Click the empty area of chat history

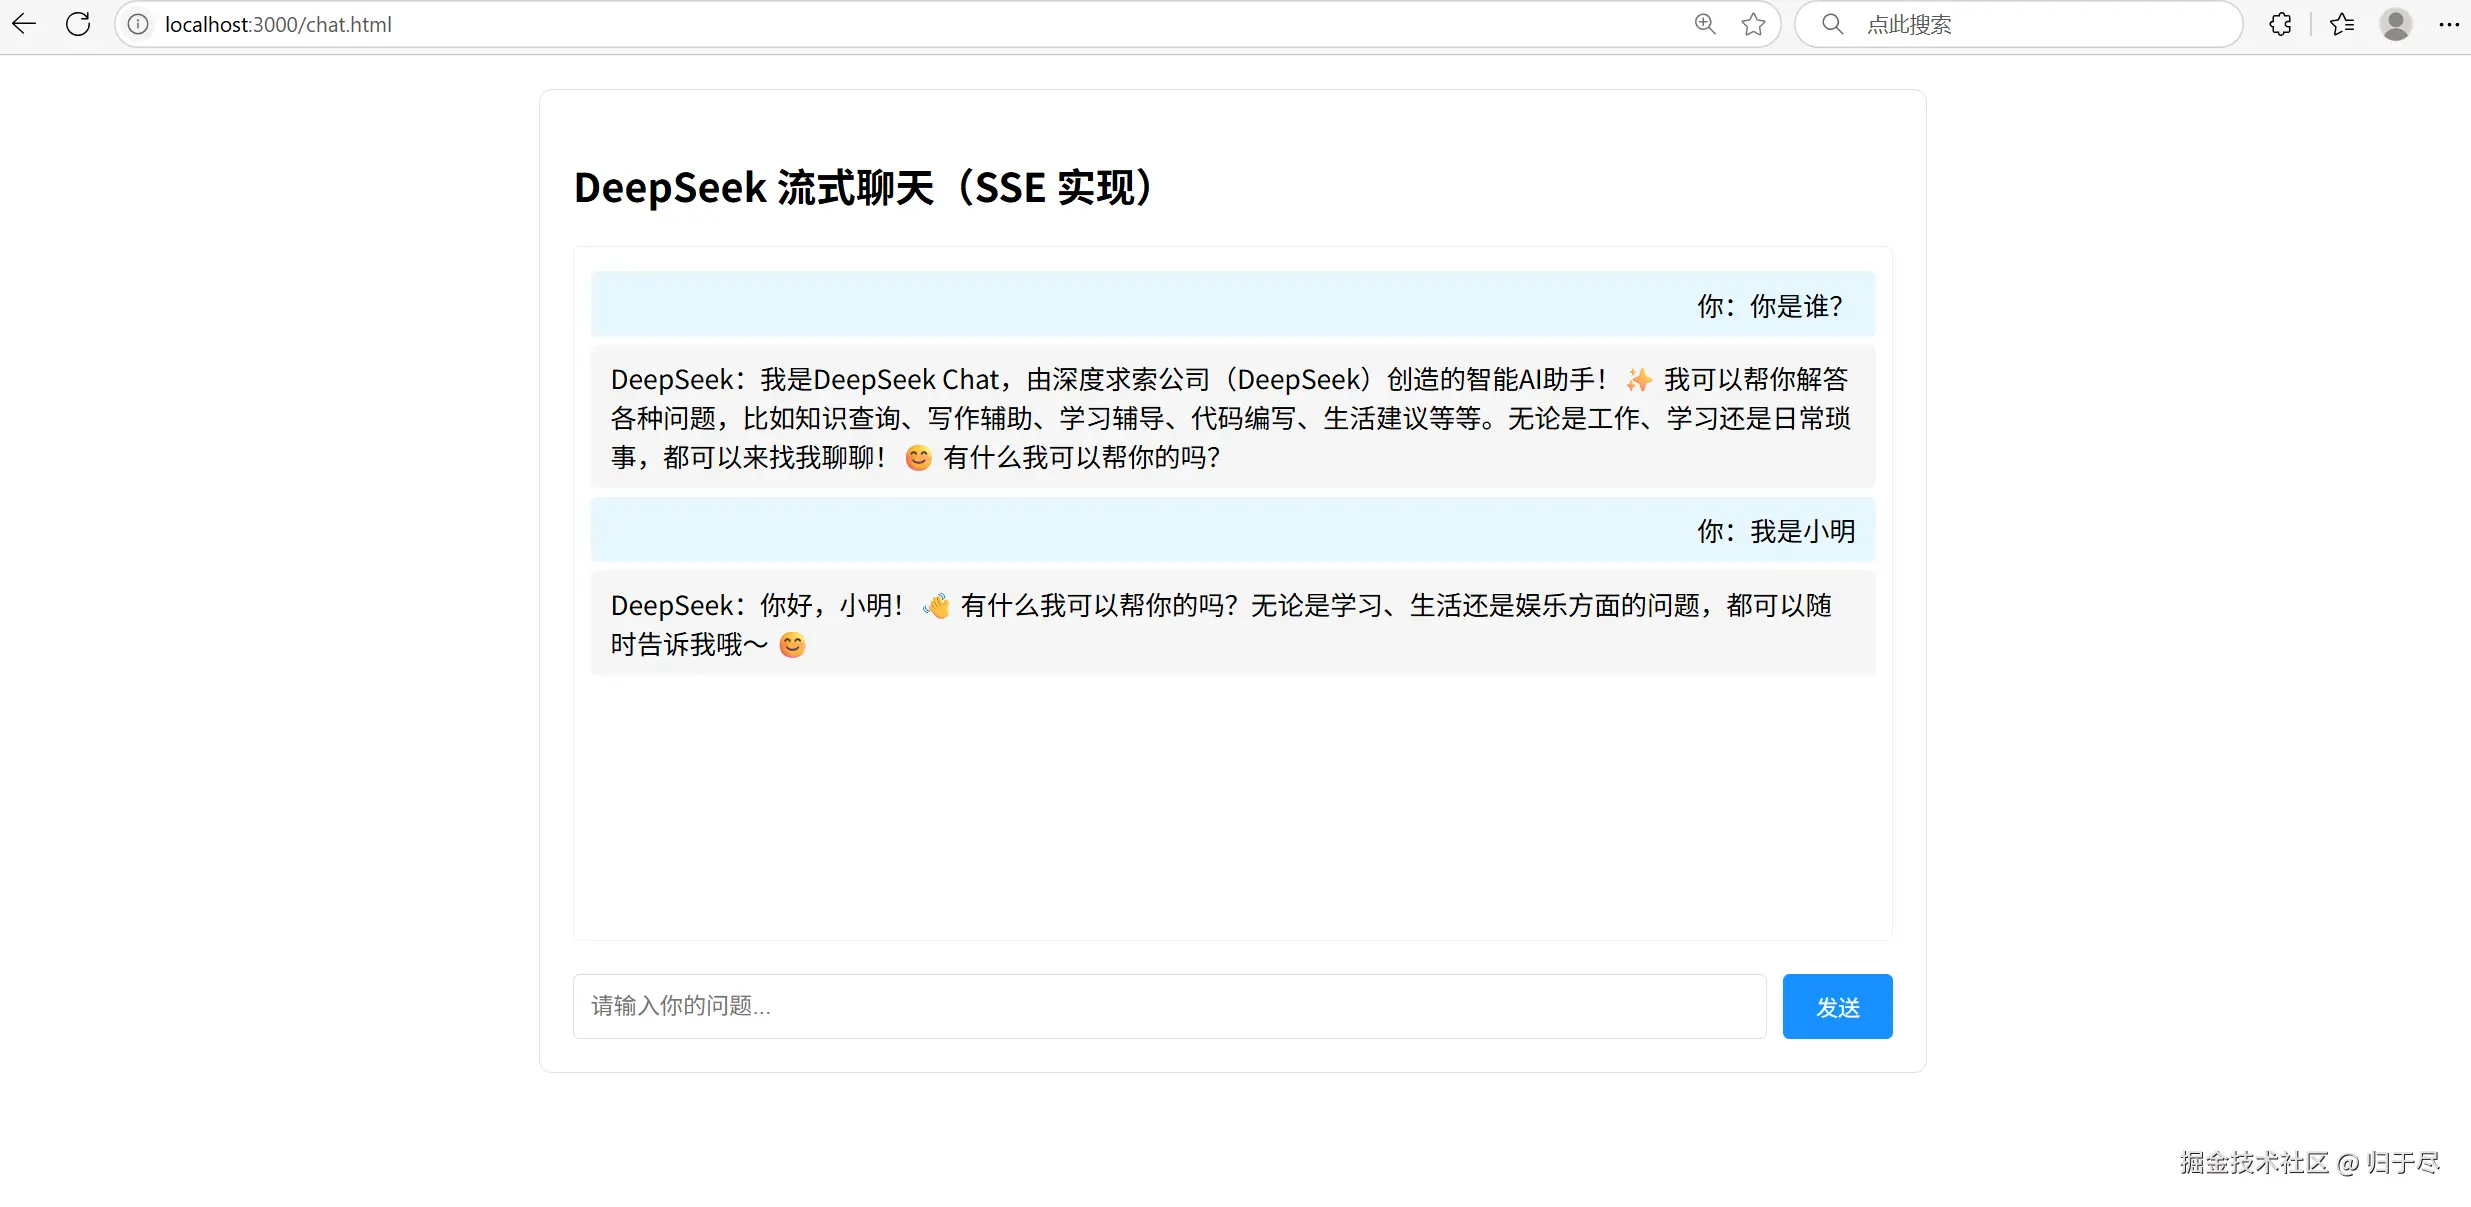(1232, 810)
